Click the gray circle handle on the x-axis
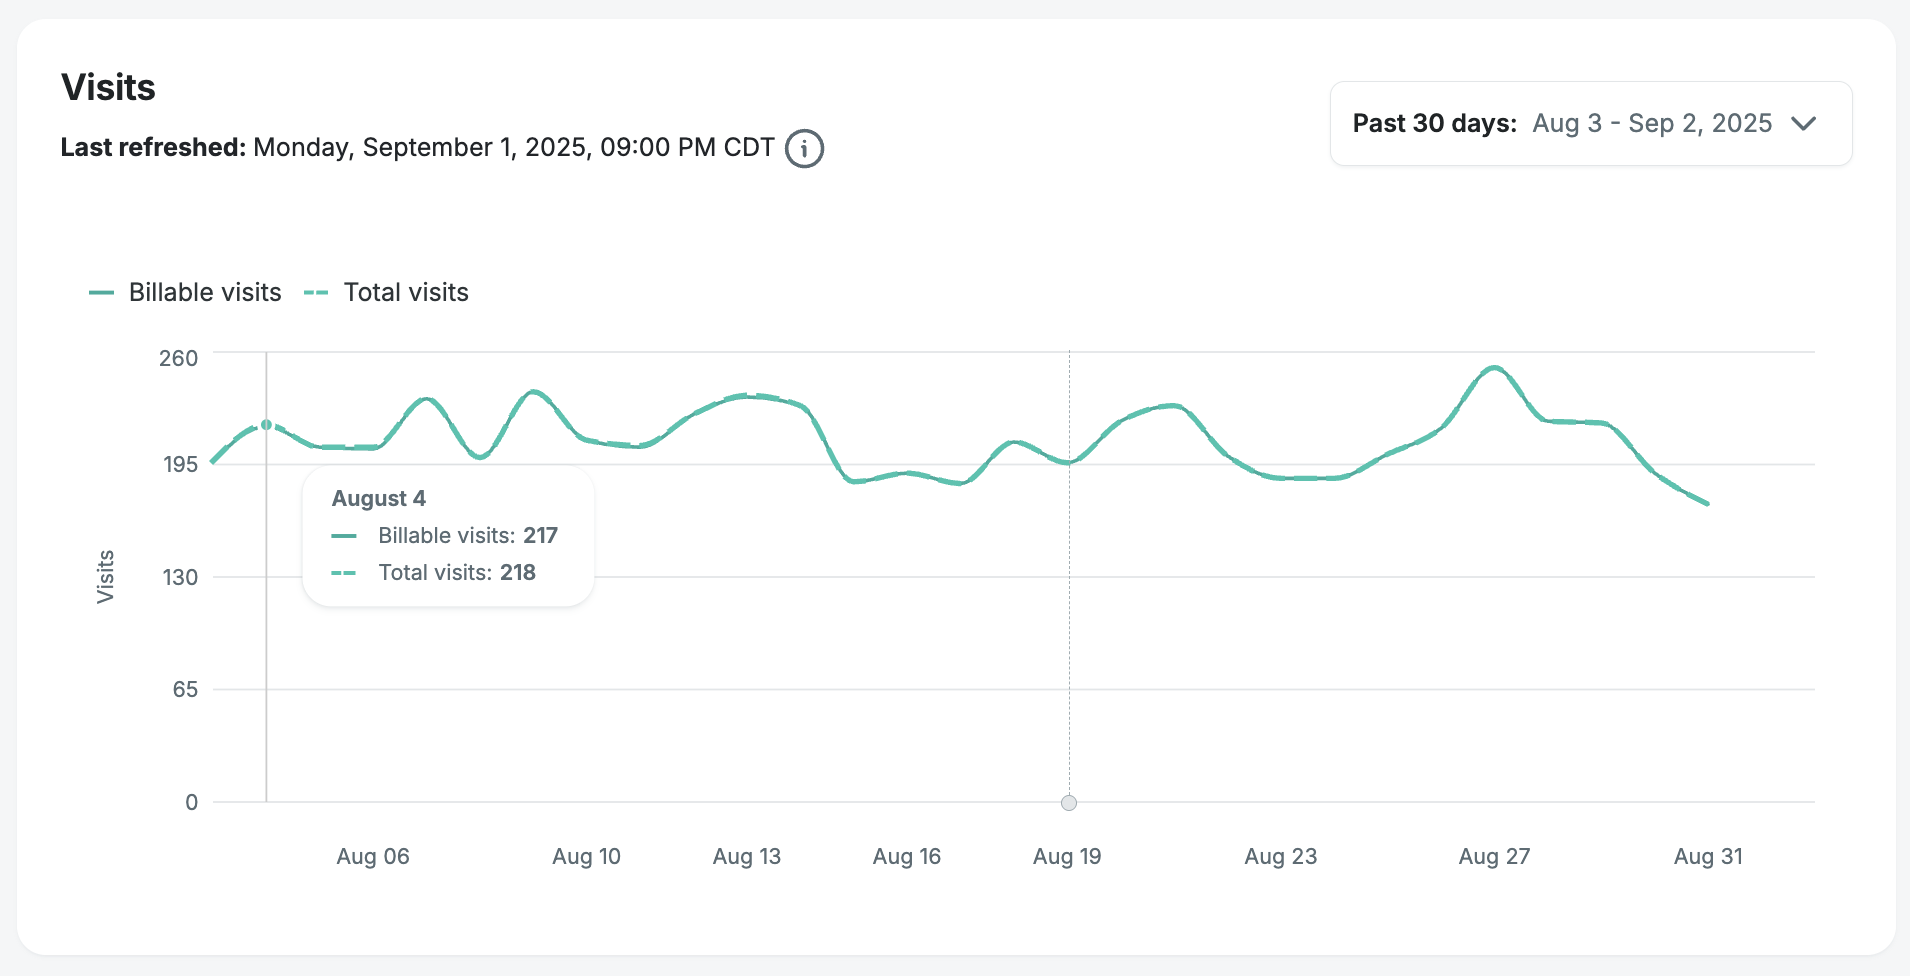 coord(1069,803)
